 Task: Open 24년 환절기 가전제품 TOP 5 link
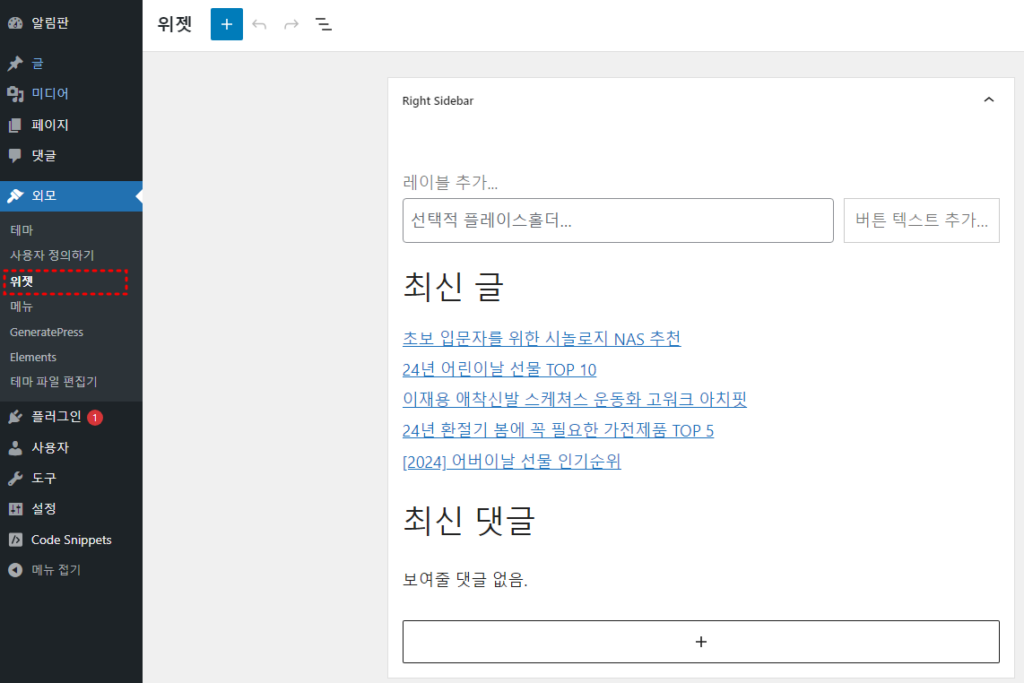point(558,430)
